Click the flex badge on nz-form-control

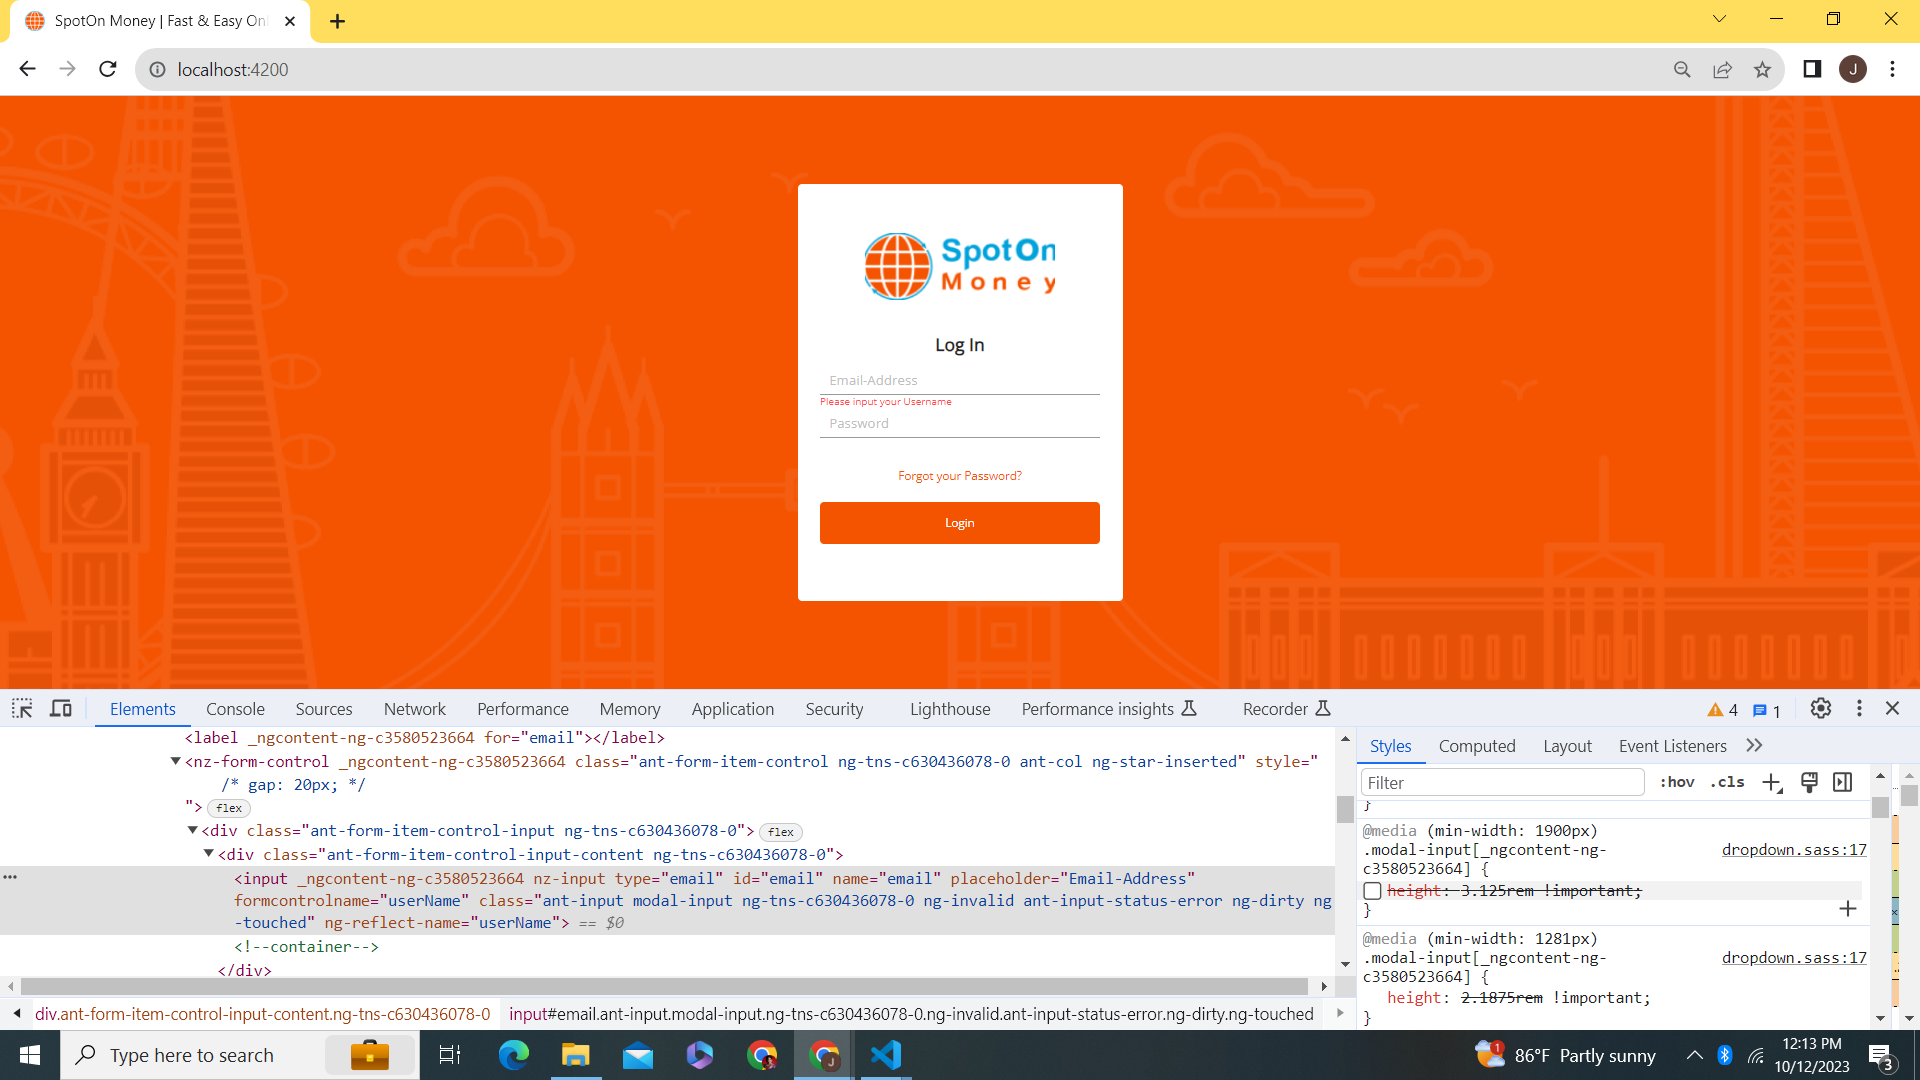click(229, 808)
